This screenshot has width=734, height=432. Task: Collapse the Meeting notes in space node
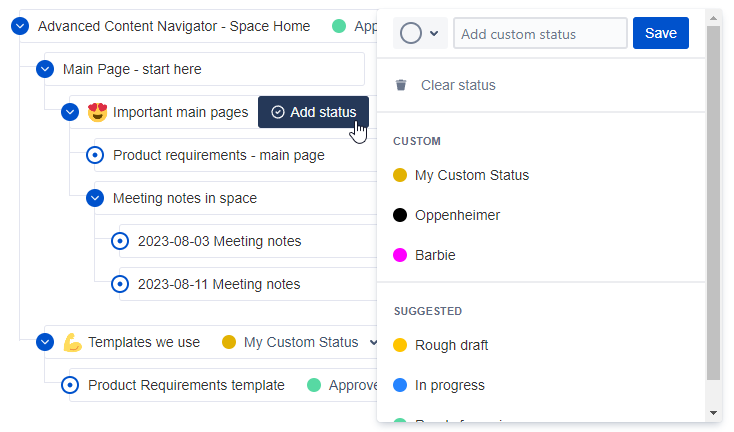95,198
